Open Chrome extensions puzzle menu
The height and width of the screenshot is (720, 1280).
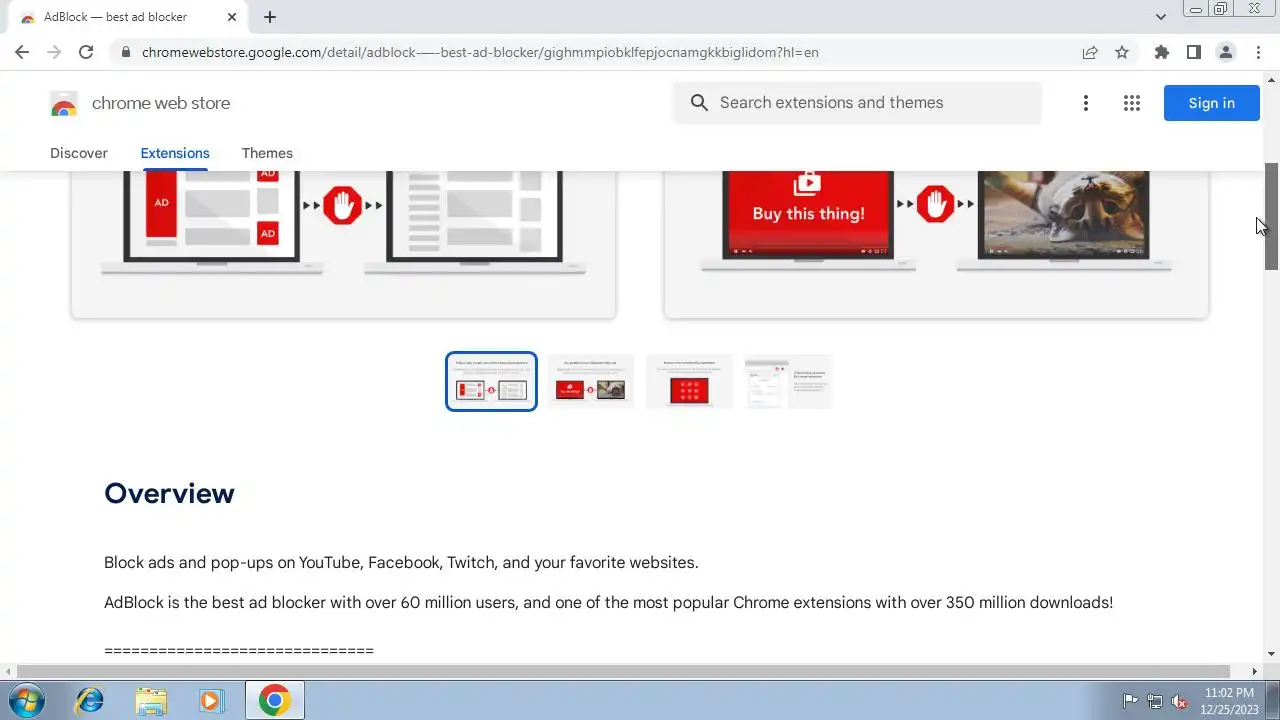(1161, 52)
